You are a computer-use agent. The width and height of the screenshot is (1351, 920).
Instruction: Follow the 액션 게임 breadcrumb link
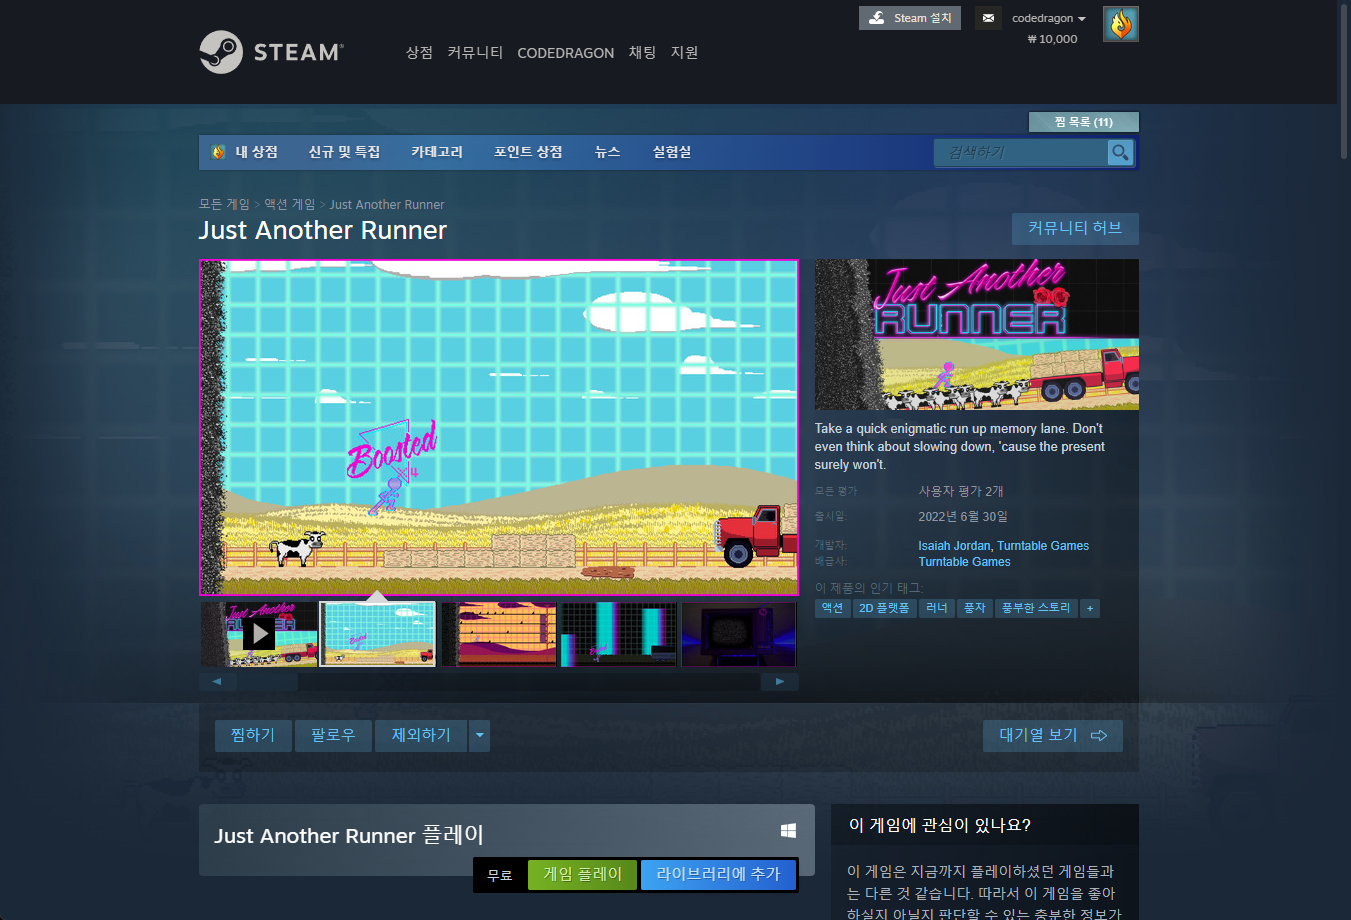click(x=289, y=204)
